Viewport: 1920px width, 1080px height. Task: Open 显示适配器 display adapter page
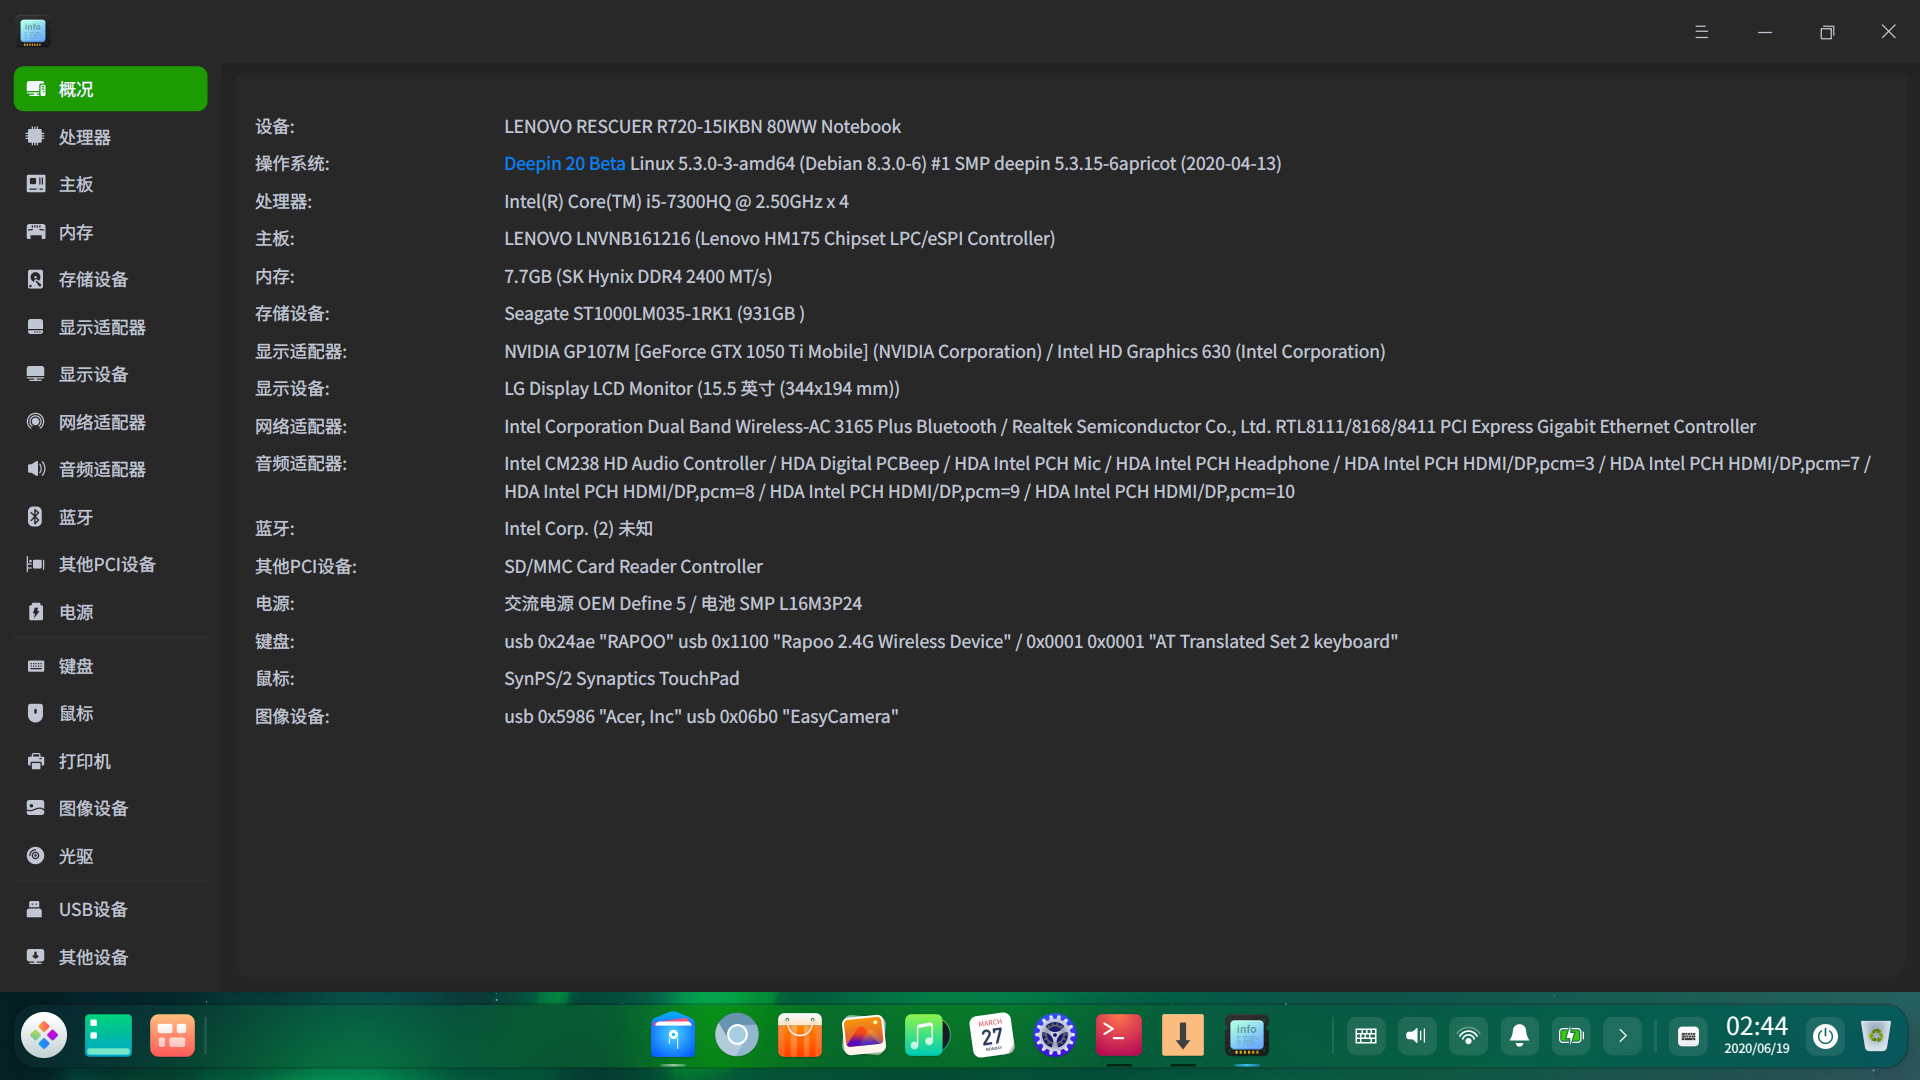click(110, 327)
